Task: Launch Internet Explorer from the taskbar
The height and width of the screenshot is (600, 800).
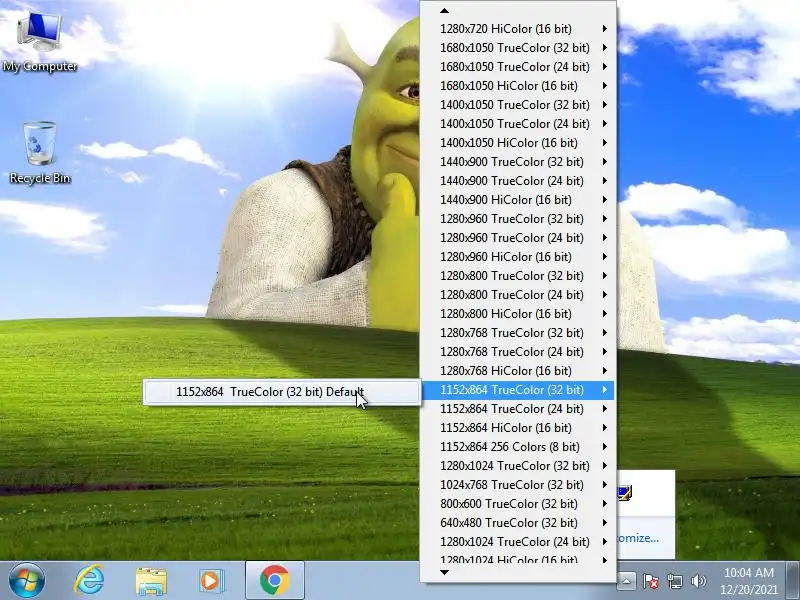Action: coord(89,581)
